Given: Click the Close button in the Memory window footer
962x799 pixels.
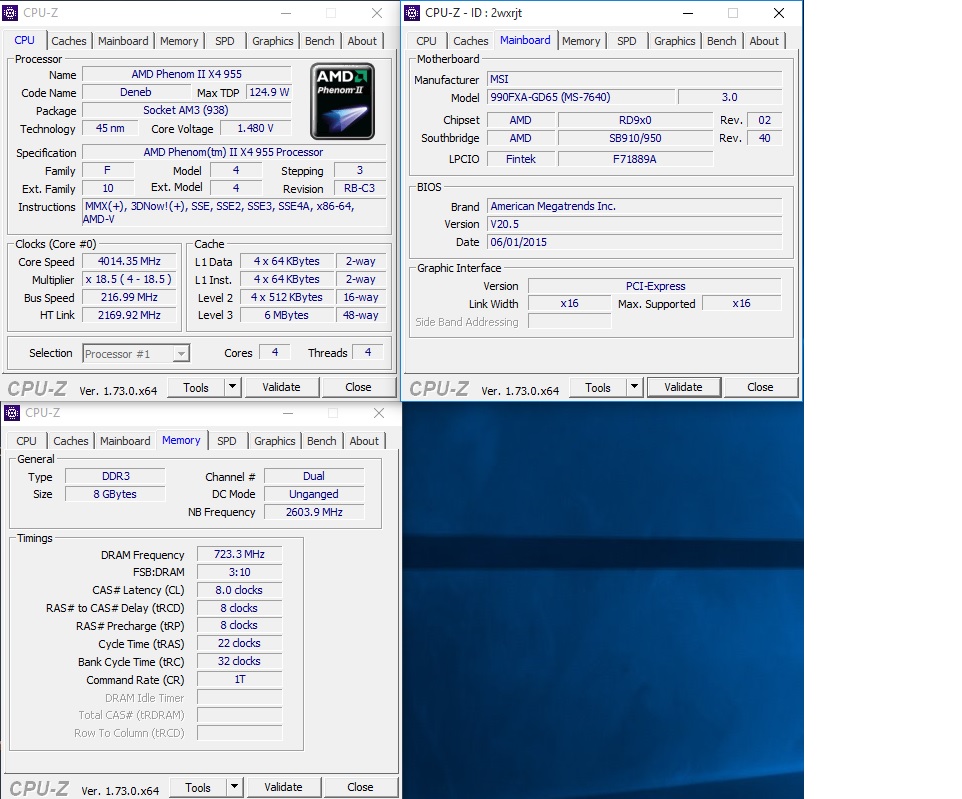Looking at the screenshot, I should (360, 788).
